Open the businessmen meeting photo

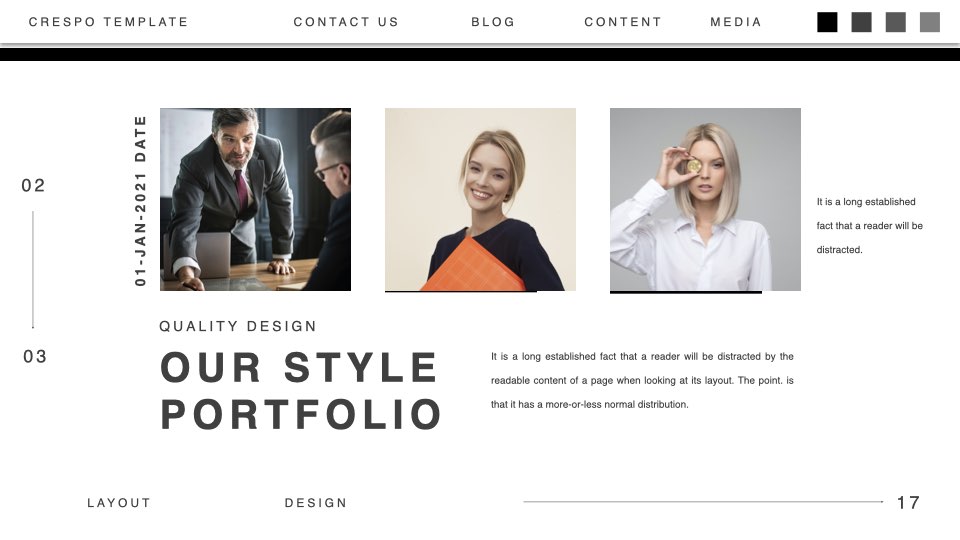(255, 200)
